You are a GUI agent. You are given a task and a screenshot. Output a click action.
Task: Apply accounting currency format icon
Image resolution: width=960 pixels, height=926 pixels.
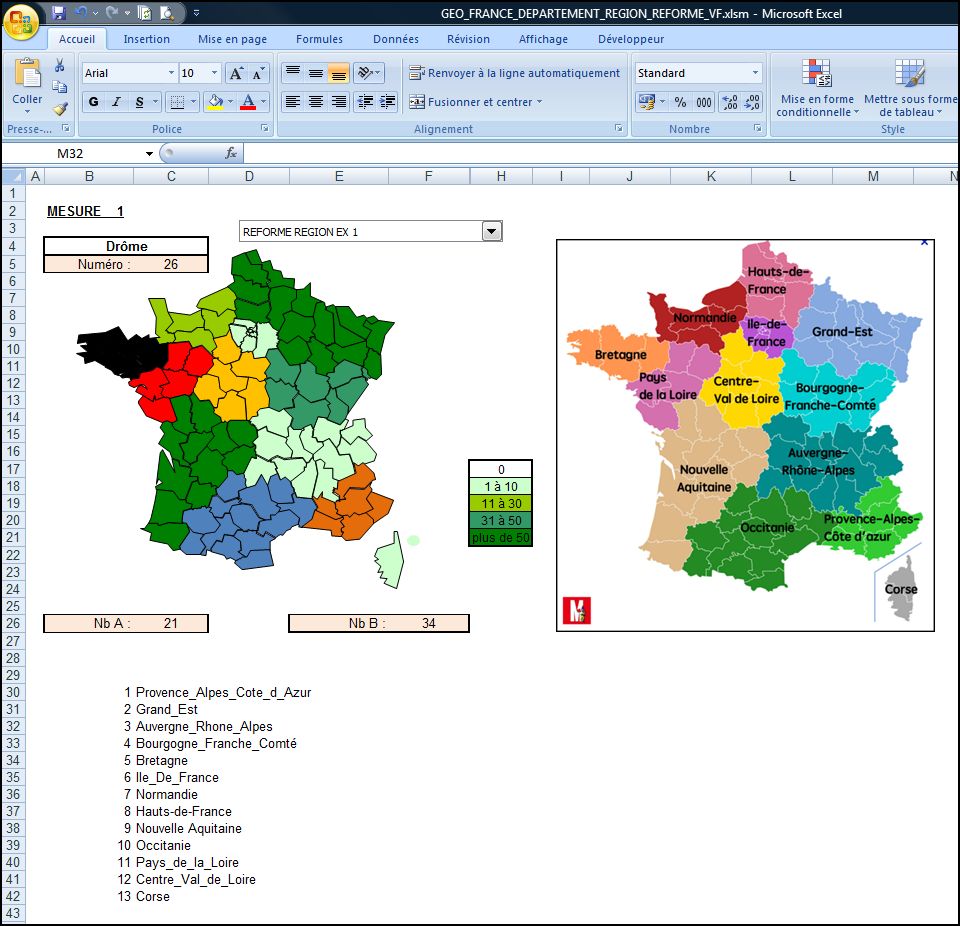[x=647, y=102]
